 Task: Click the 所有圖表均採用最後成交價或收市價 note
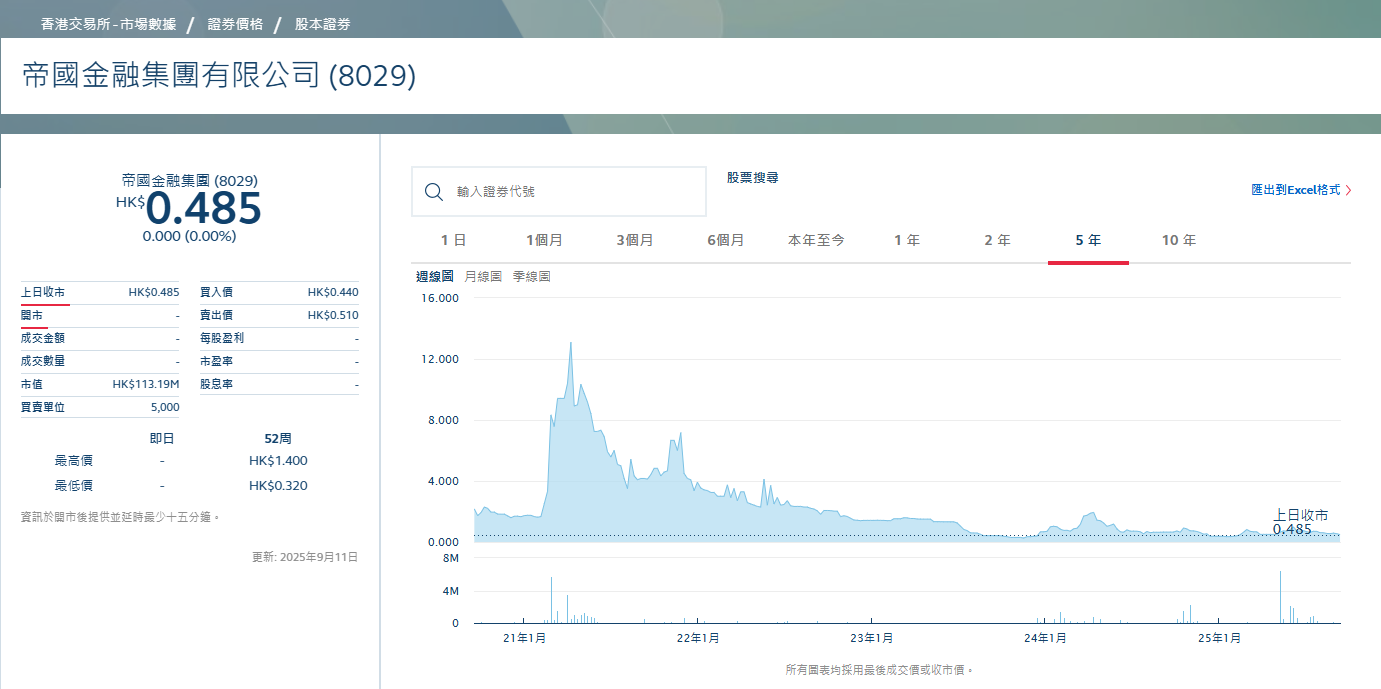tap(879, 670)
